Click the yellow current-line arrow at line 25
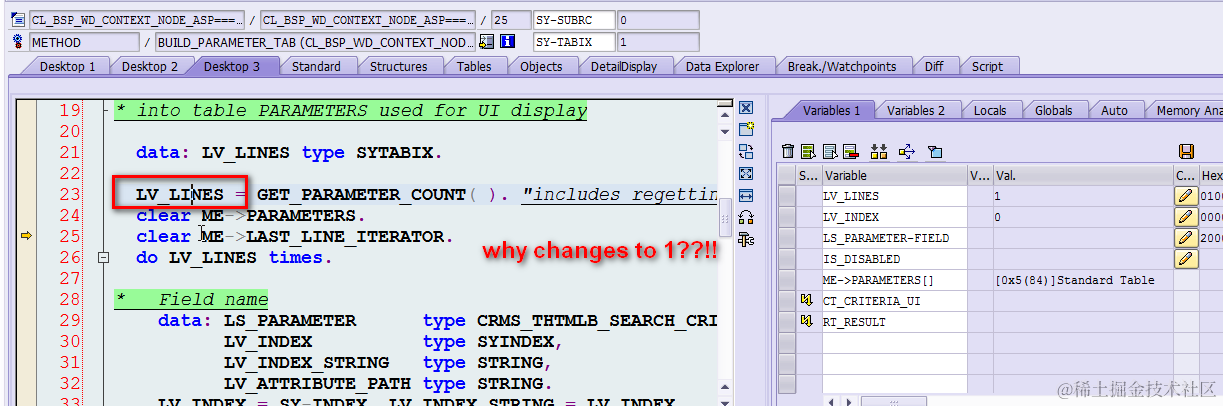 (x=27, y=236)
